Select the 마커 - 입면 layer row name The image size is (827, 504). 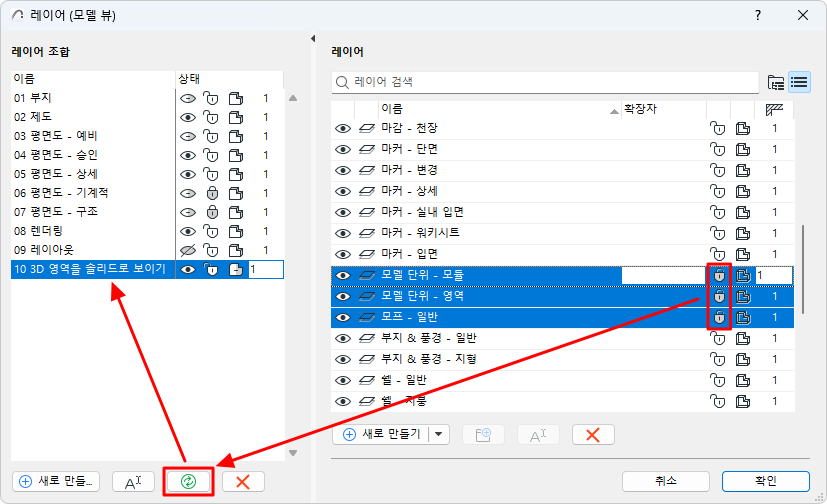pyautogui.click(x=410, y=254)
